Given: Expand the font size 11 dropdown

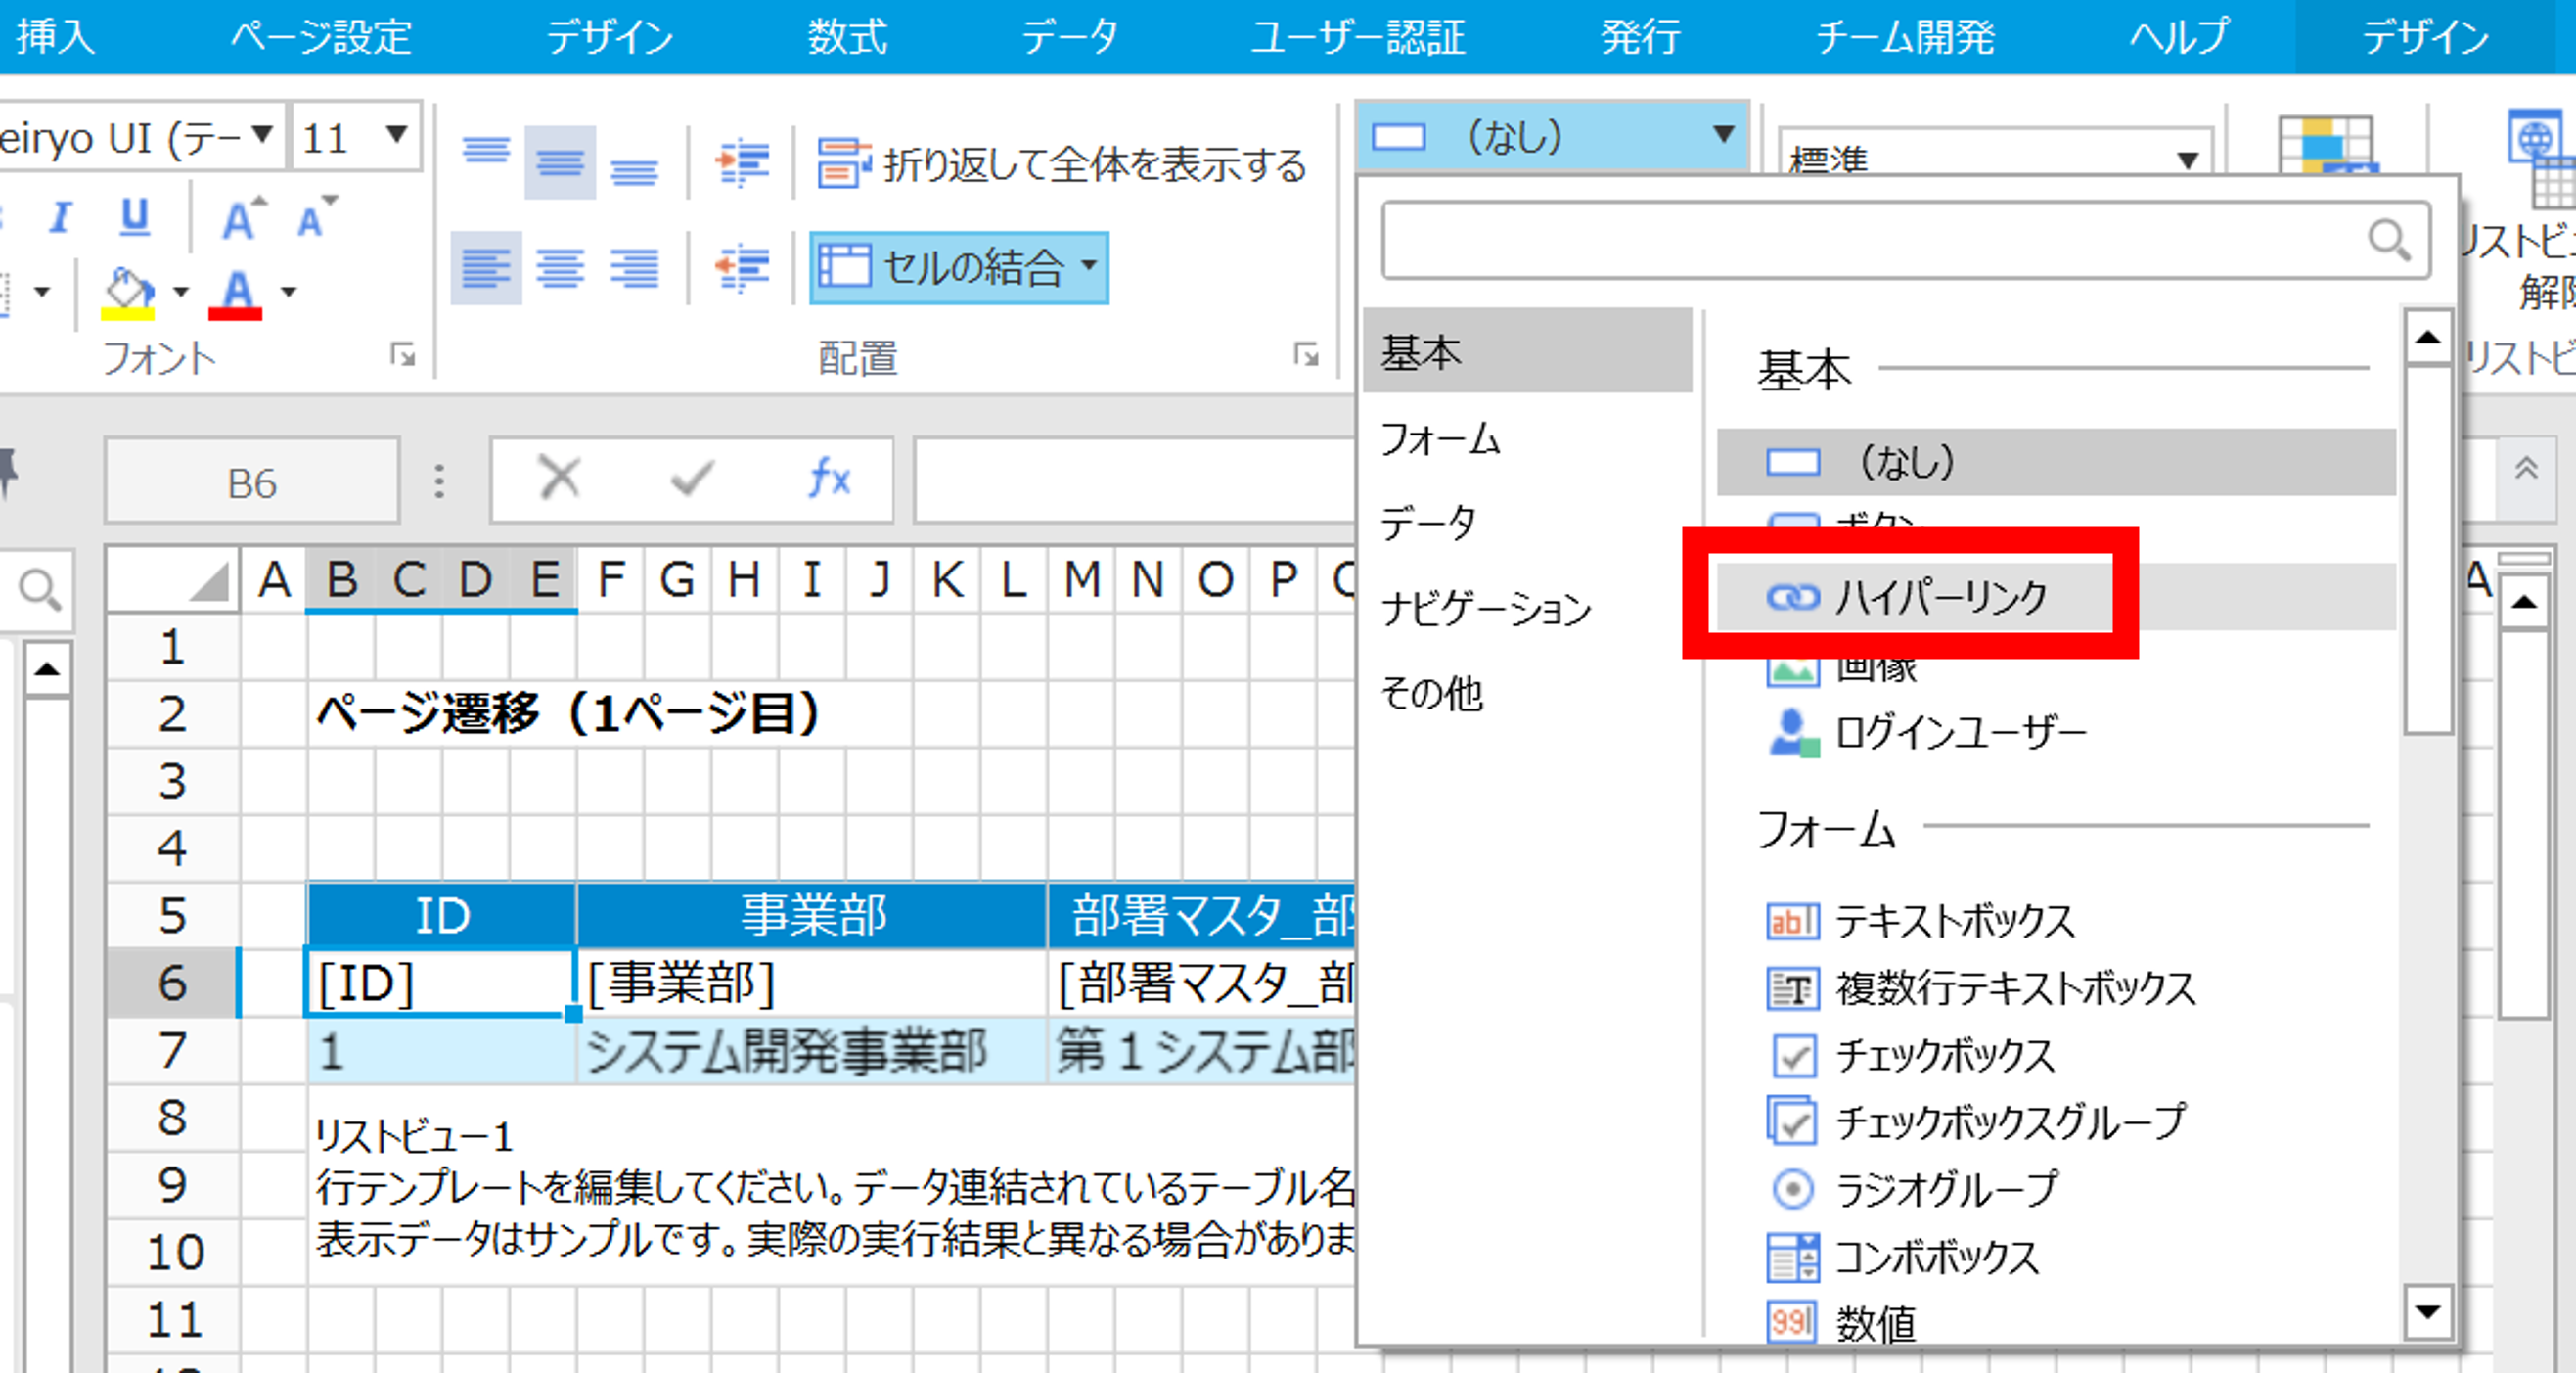Looking at the screenshot, I should [x=396, y=135].
